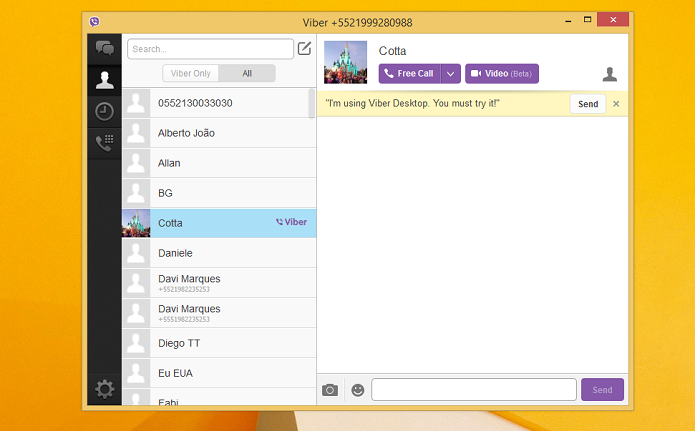The image size is (695, 431).
Task: Click BG's avatar placeholder
Action: tap(136, 193)
